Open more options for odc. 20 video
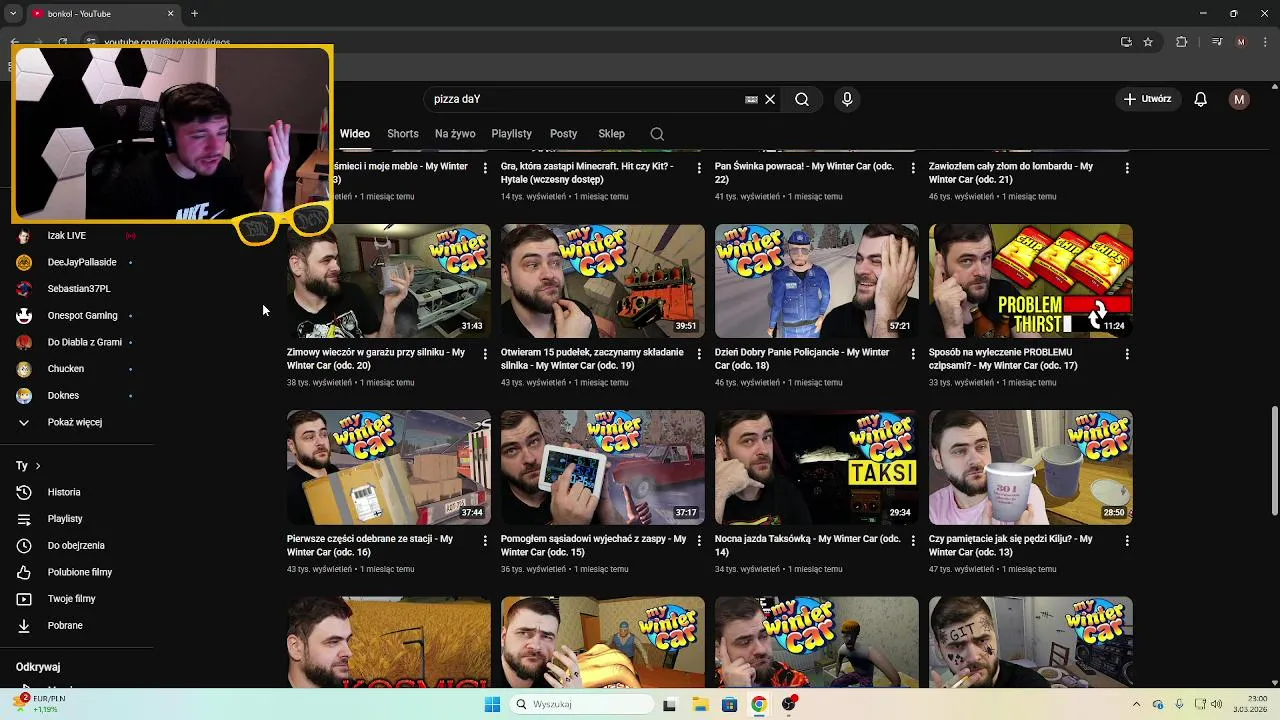The height and width of the screenshot is (720, 1280). click(x=485, y=354)
